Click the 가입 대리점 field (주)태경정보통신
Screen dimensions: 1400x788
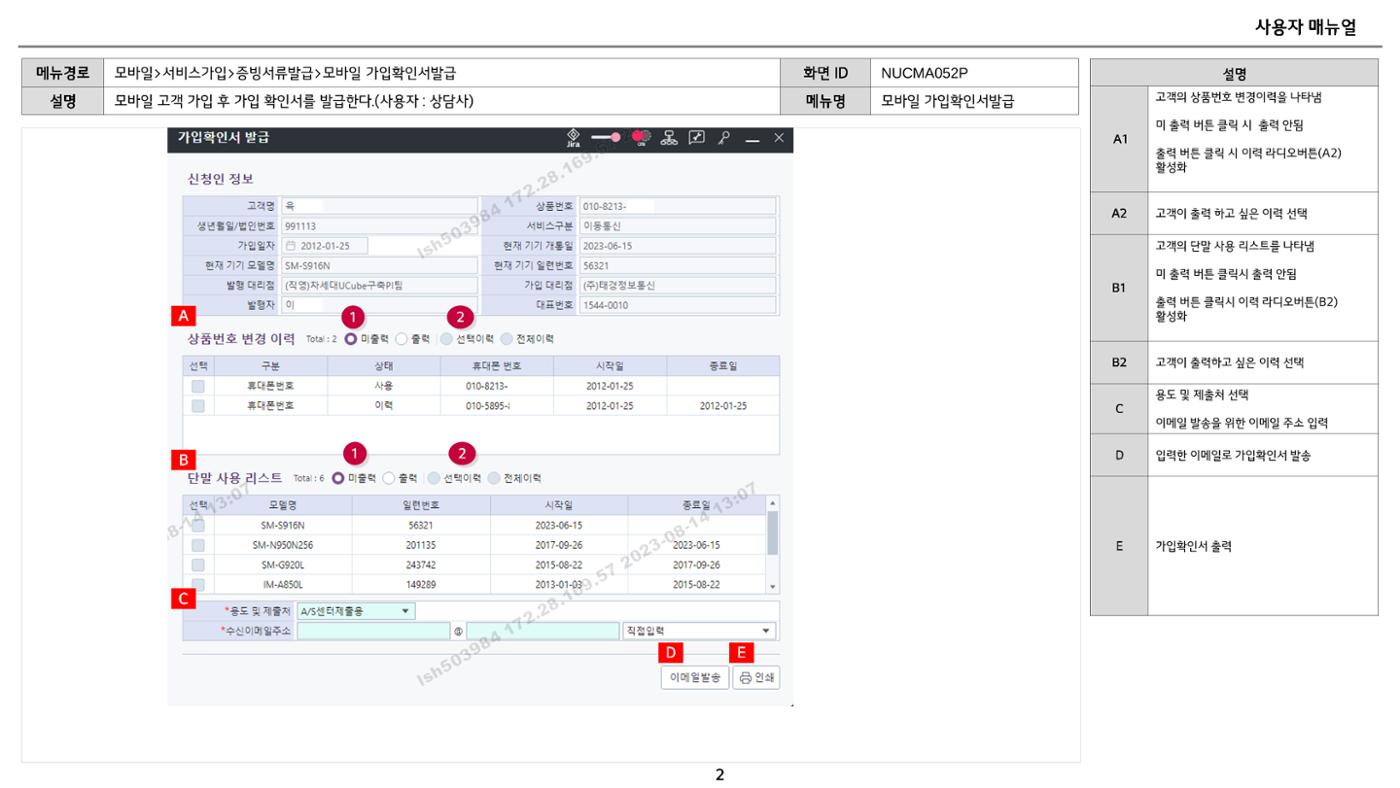[x=678, y=285]
